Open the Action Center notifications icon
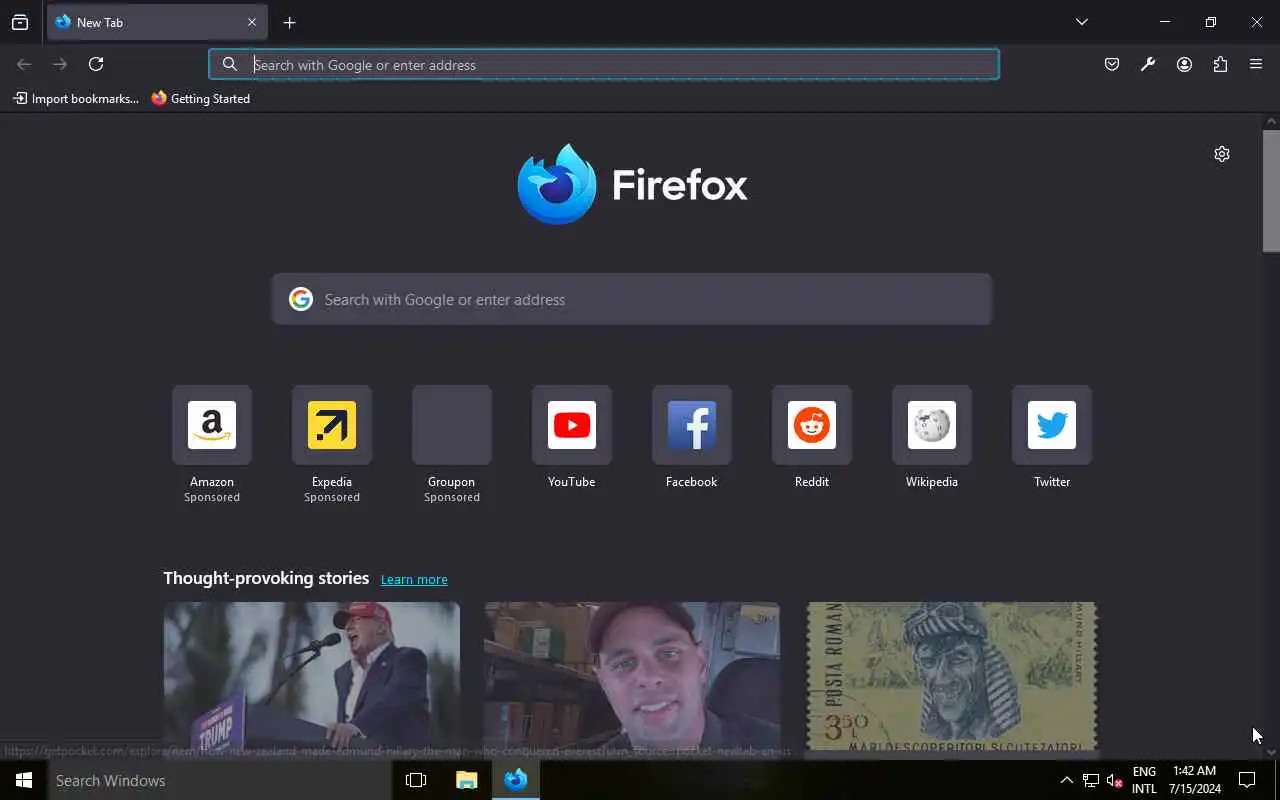This screenshot has height=800, width=1280. [x=1247, y=780]
